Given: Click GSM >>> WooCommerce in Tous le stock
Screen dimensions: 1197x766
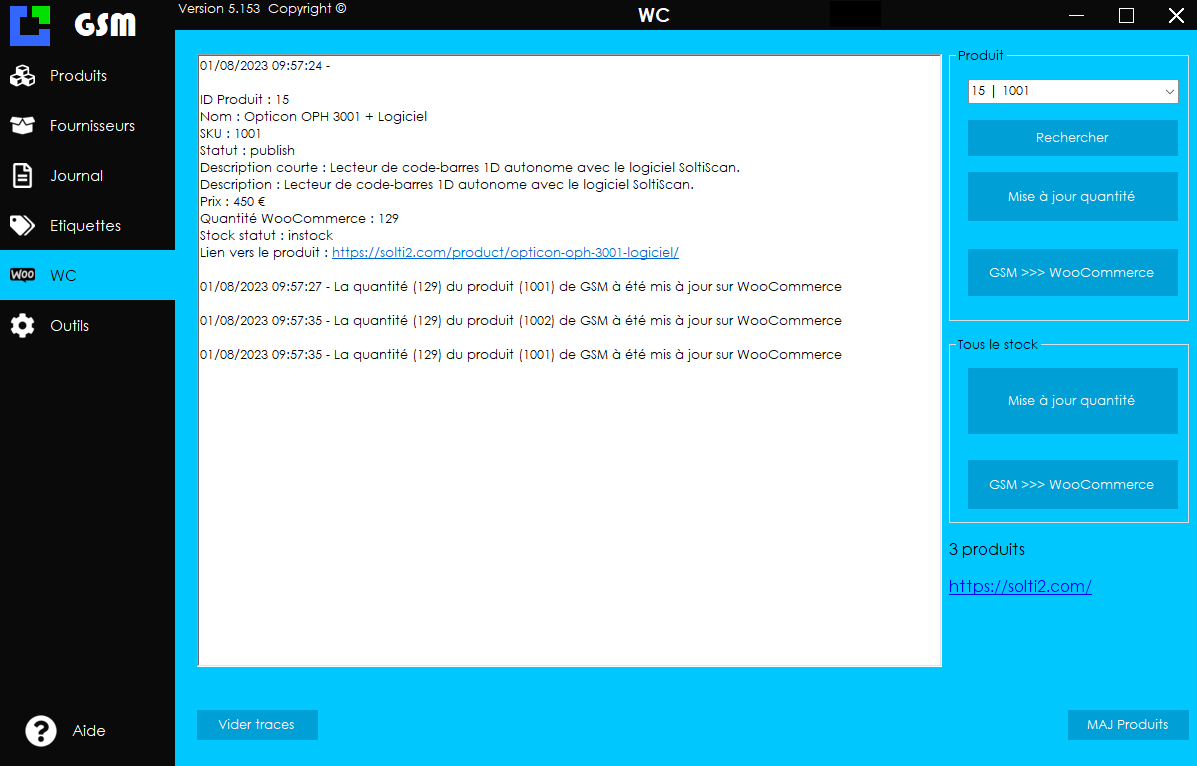Looking at the screenshot, I should [1073, 484].
